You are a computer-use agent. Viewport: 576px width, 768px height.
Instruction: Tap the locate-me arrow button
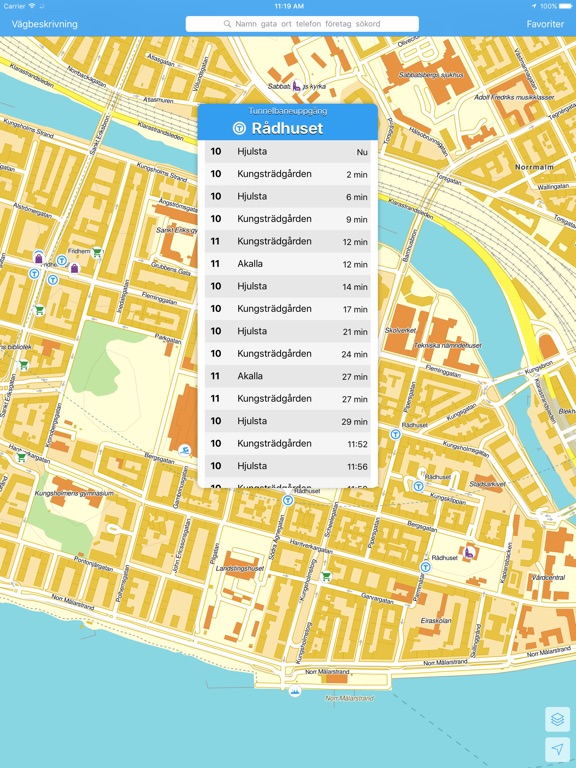[557, 749]
